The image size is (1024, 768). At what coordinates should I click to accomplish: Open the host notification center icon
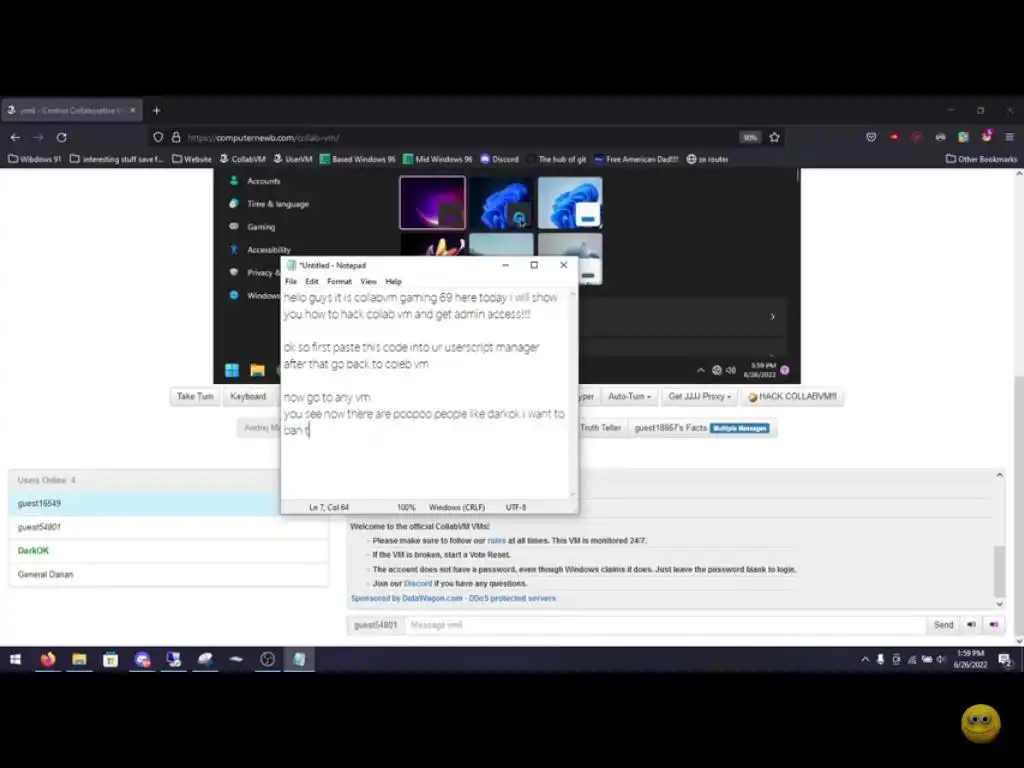pyautogui.click(x=1004, y=660)
